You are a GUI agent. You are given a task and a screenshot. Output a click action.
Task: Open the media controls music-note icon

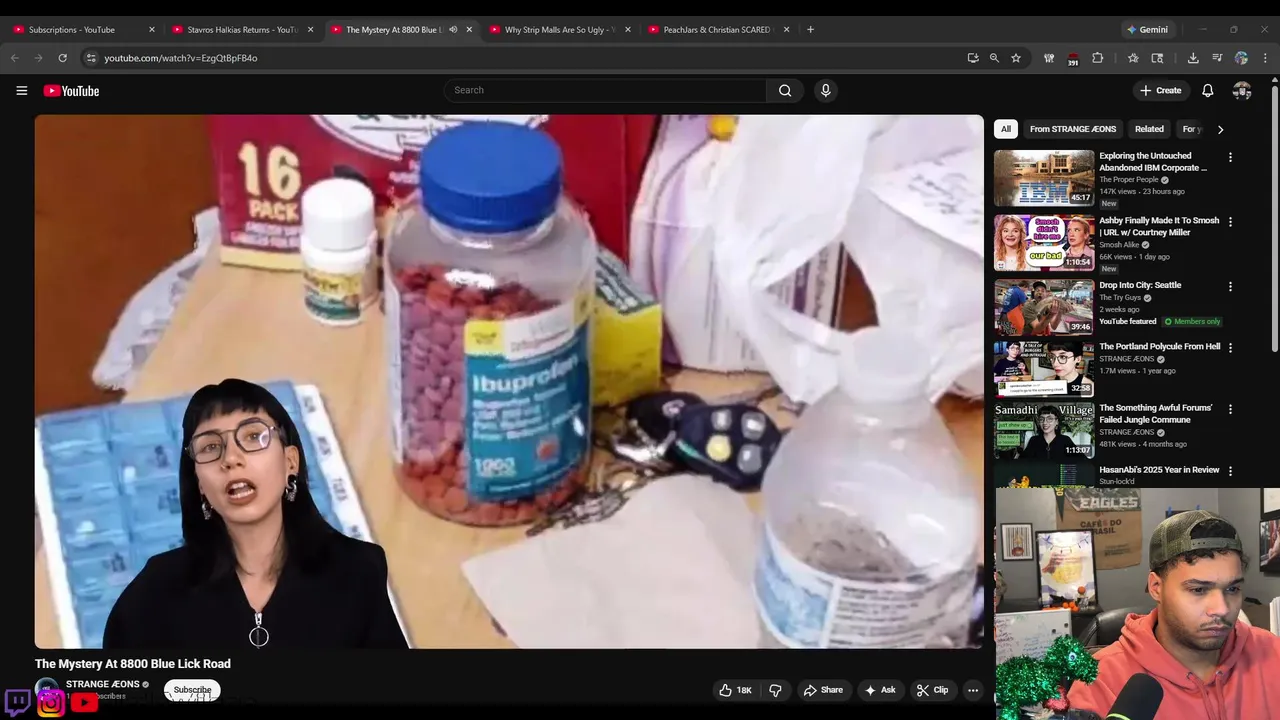(1217, 58)
